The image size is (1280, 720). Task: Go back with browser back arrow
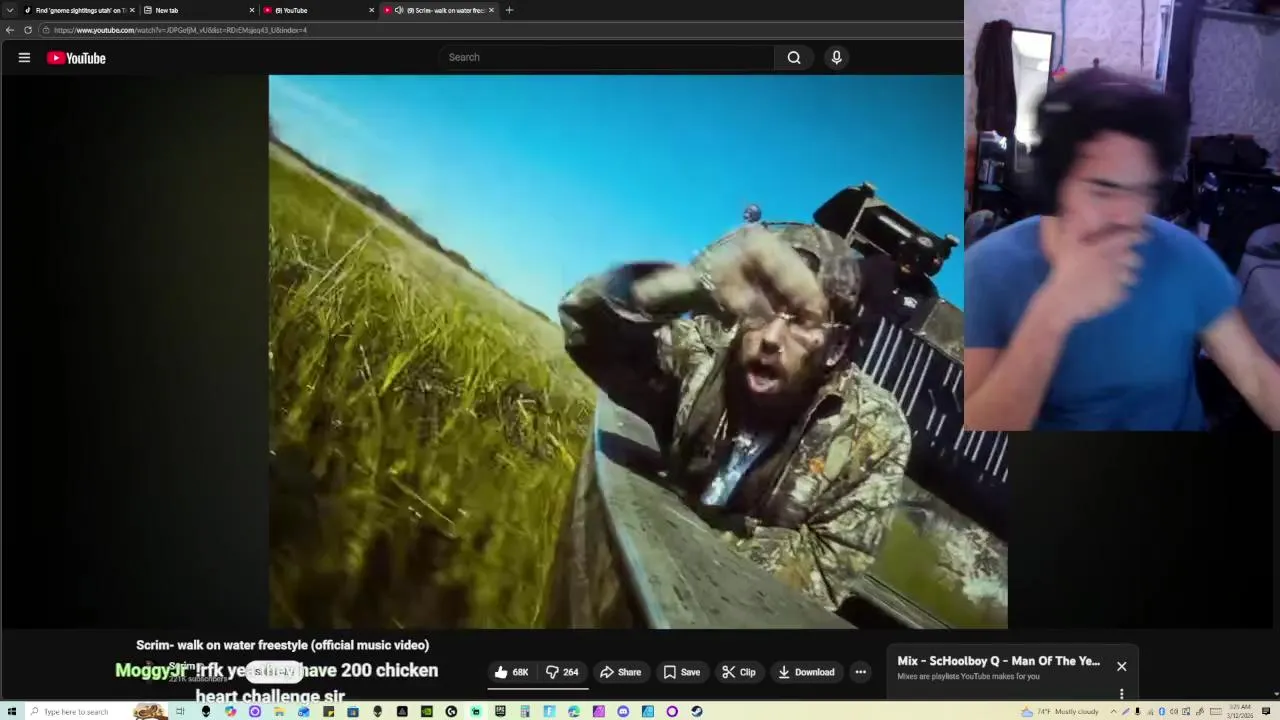[10, 30]
